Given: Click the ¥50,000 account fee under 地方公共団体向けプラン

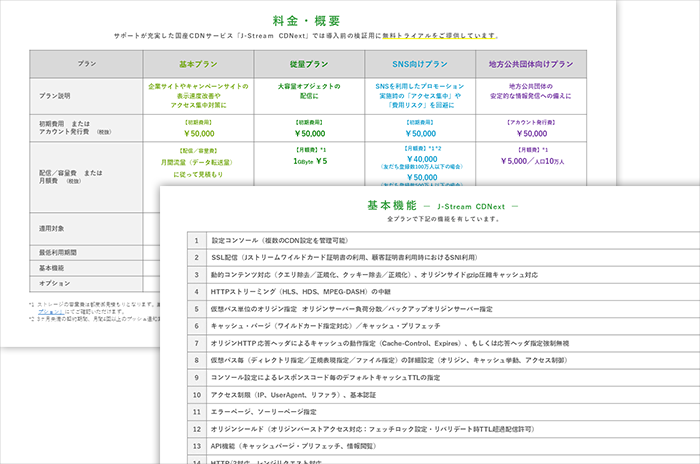Looking at the screenshot, I should click(531, 133).
